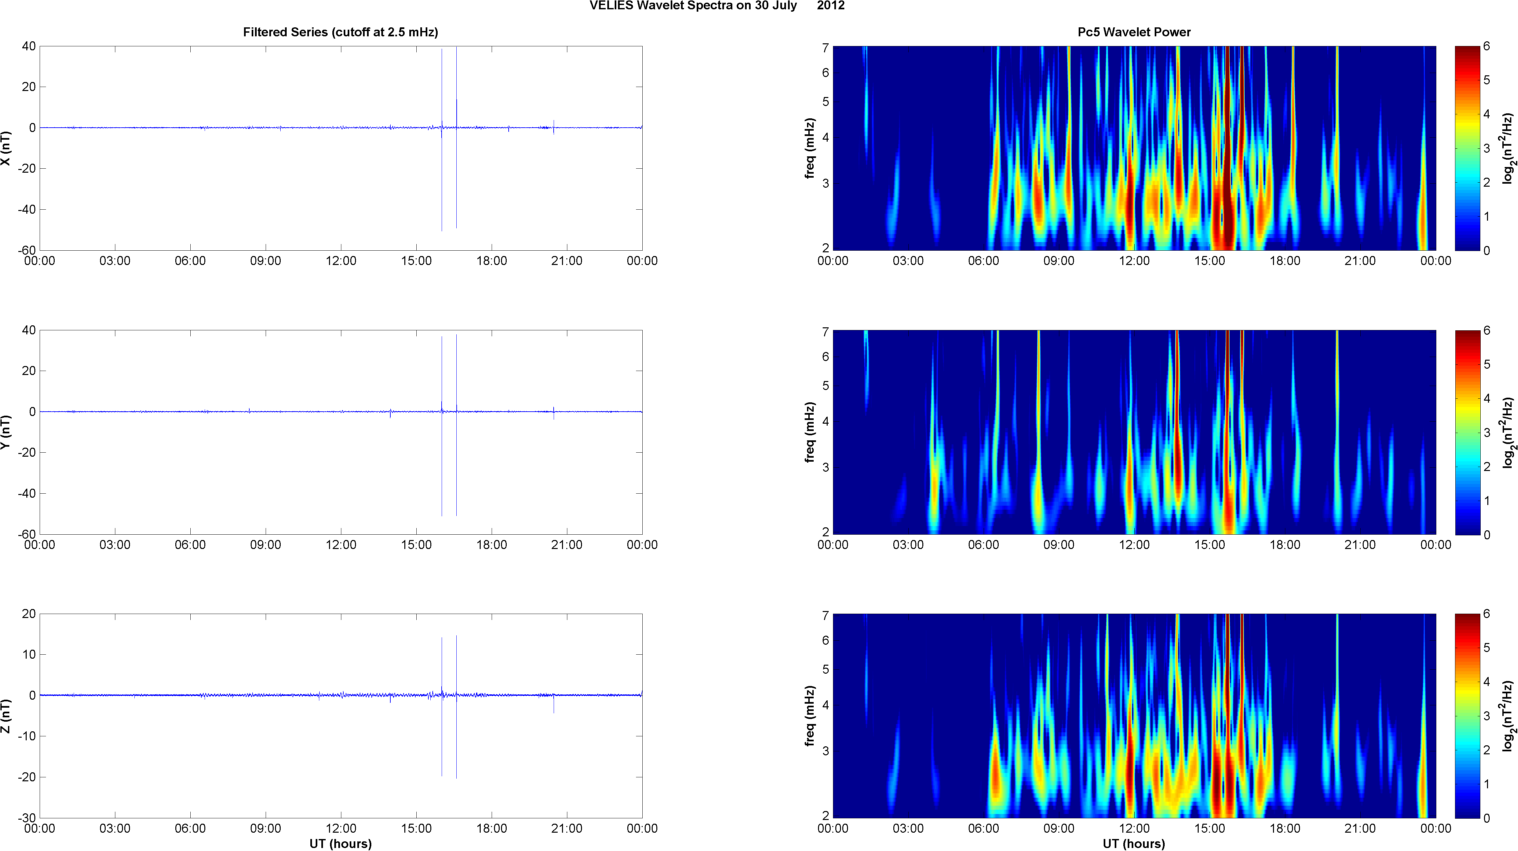Click the middle spectrogram's color bar

(1466, 432)
